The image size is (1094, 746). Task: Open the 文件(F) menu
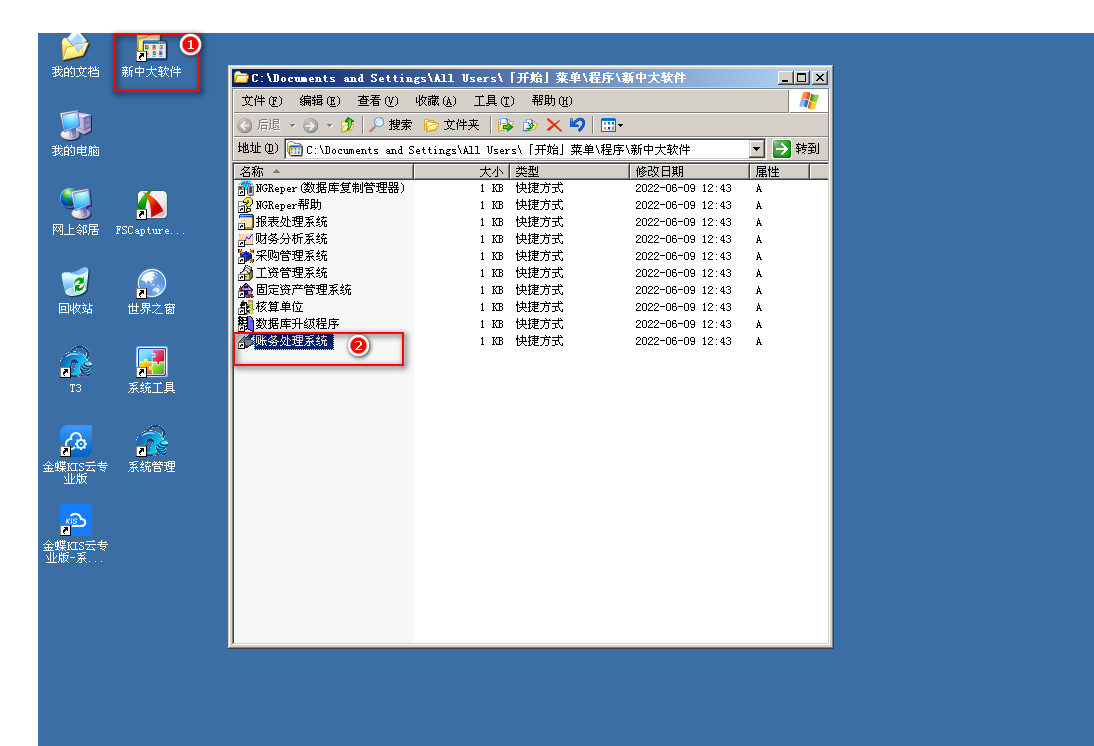coord(261,101)
